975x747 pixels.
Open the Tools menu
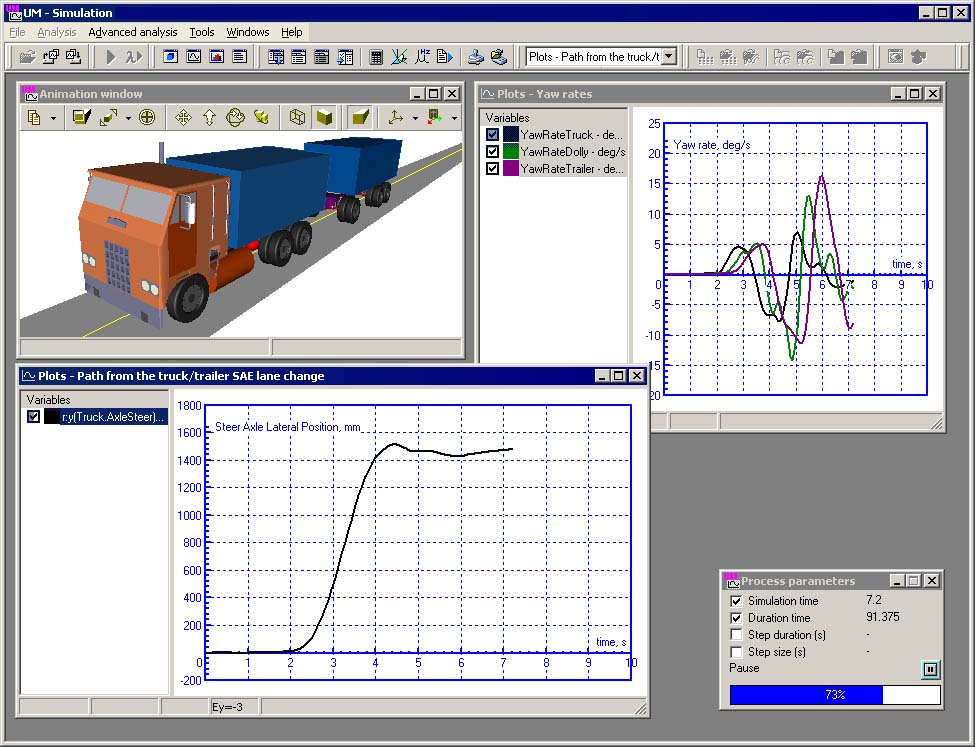coord(202,32)
